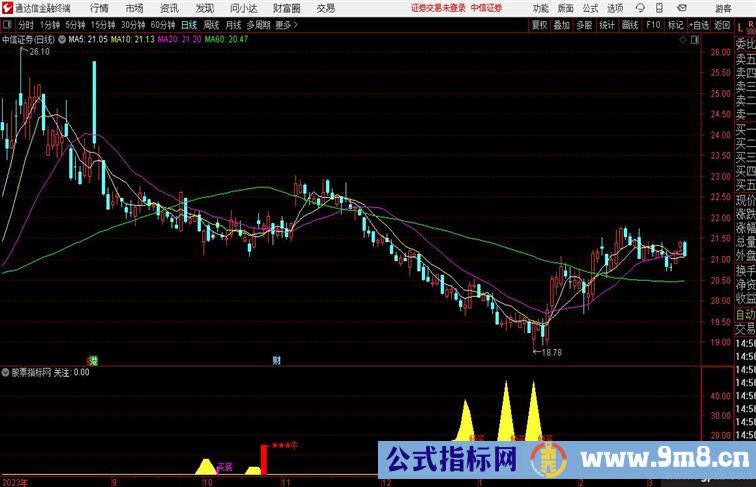Click the 通达信 red logo icon
The height and width of the screenshot is (487, 756).
[x=7, y=7]
